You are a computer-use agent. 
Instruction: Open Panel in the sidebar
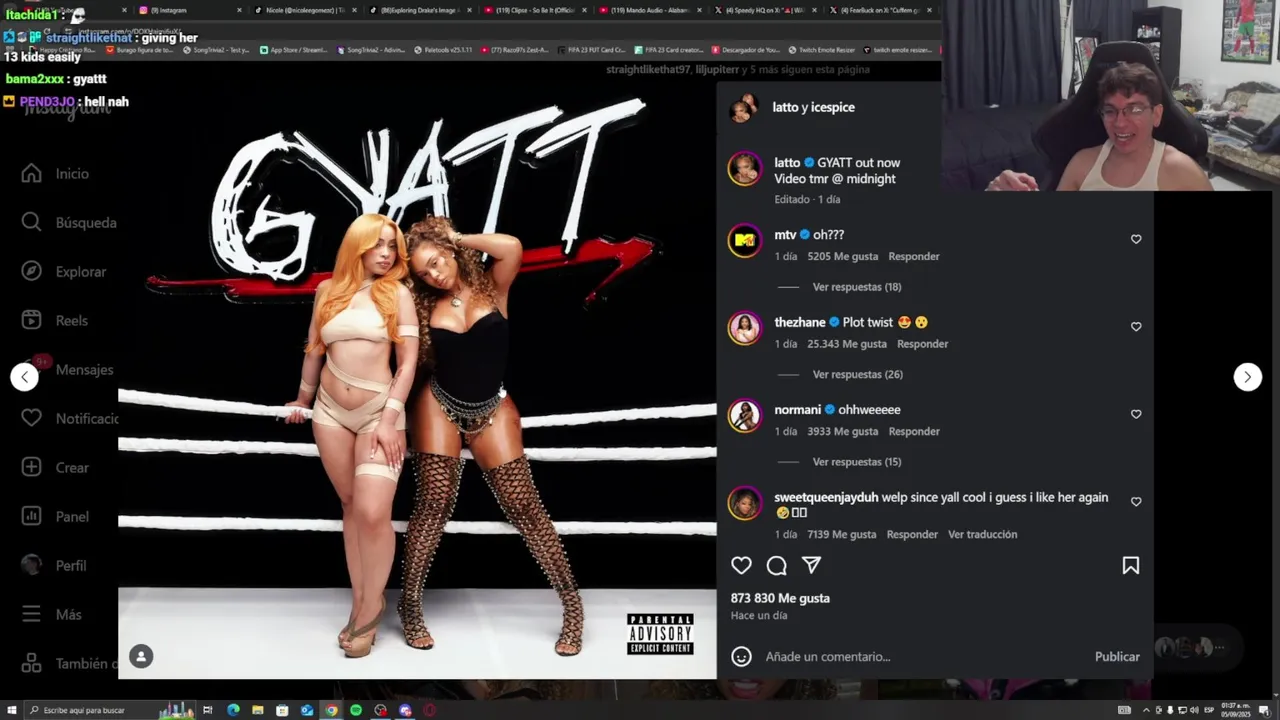[55, 517]
